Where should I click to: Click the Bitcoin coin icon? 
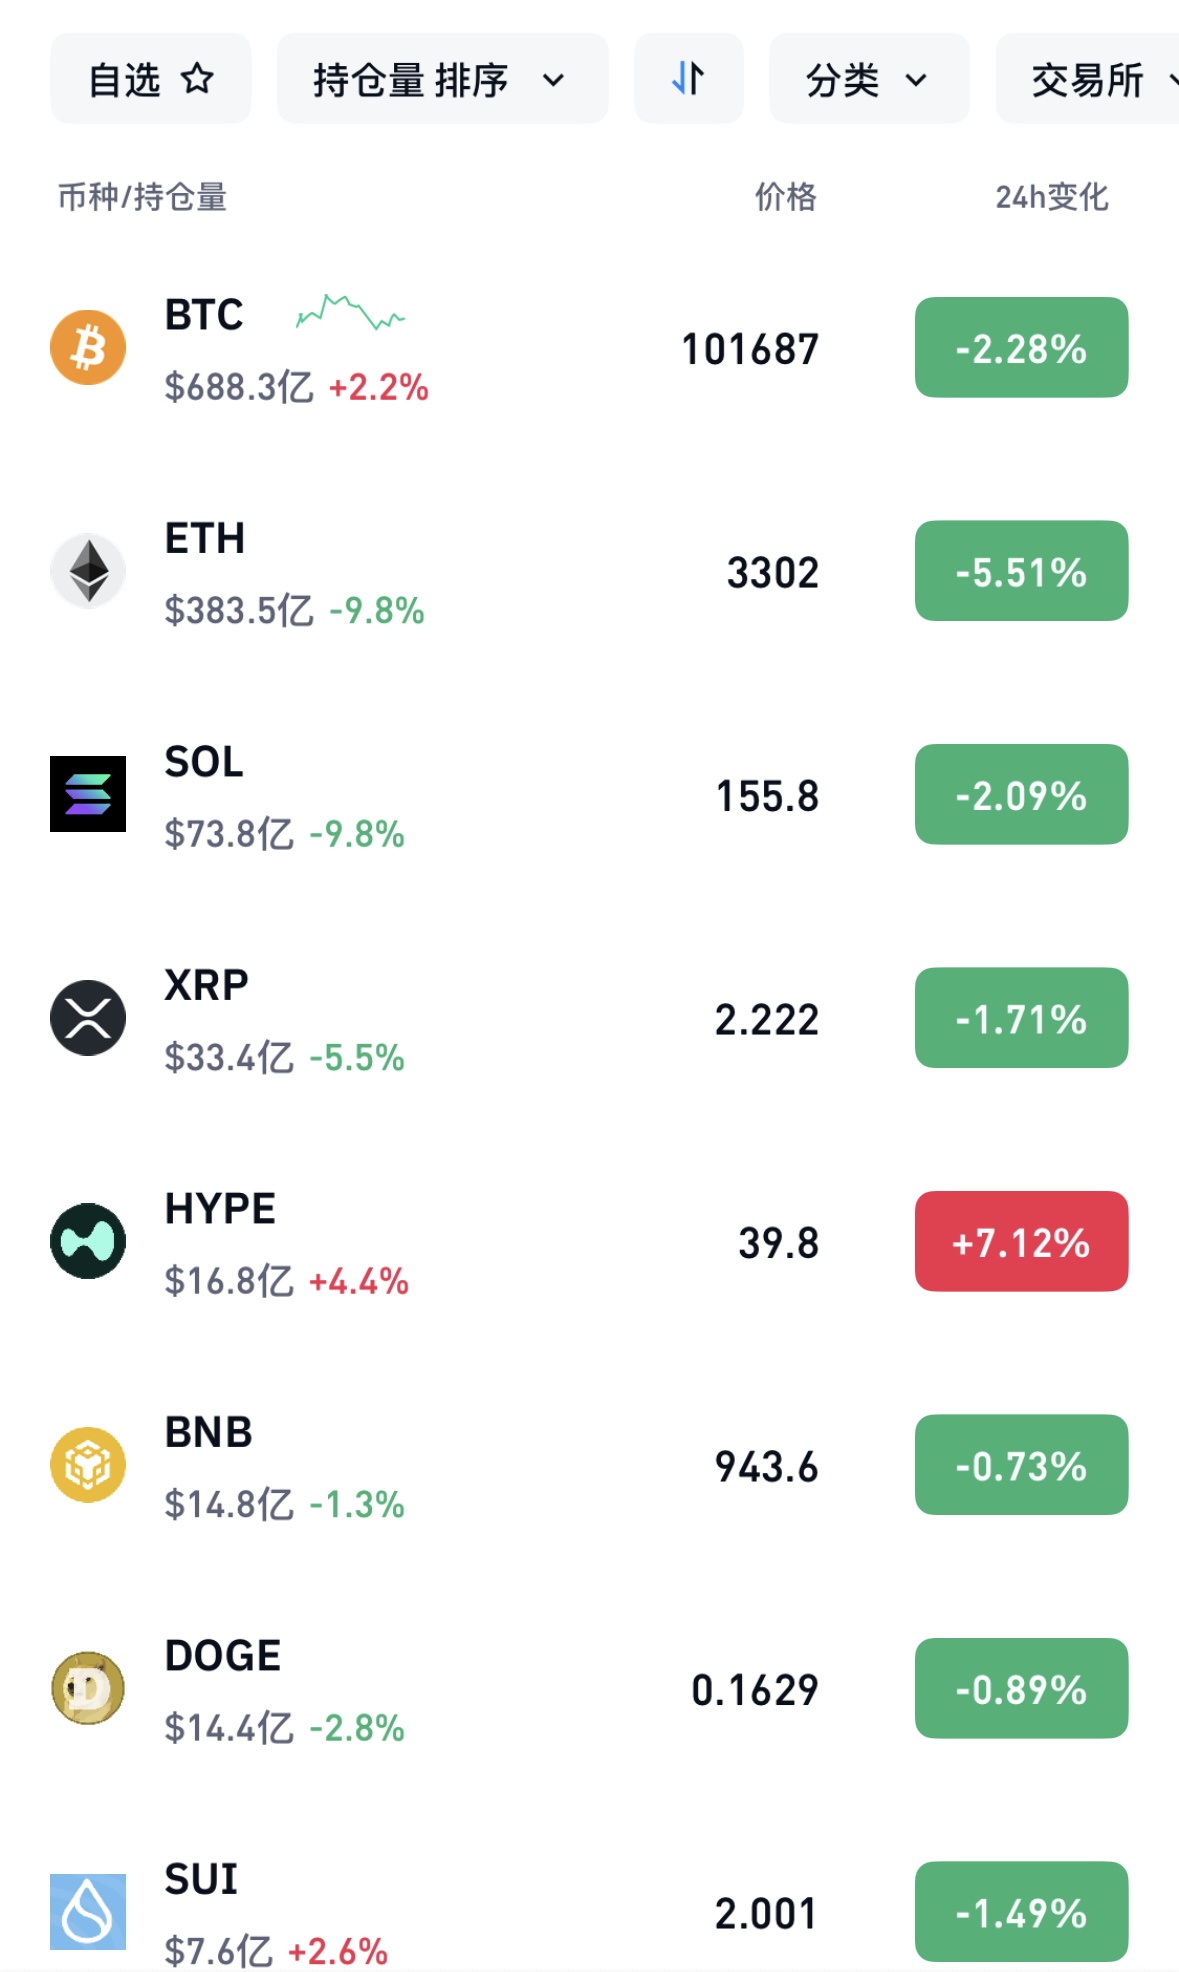click(88, 348)
